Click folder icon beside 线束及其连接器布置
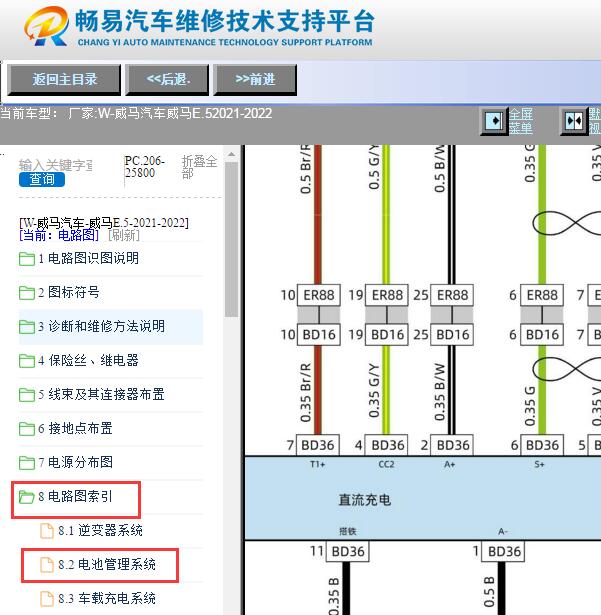The height and width of the screenshot is (615, 601). point(27,395)
